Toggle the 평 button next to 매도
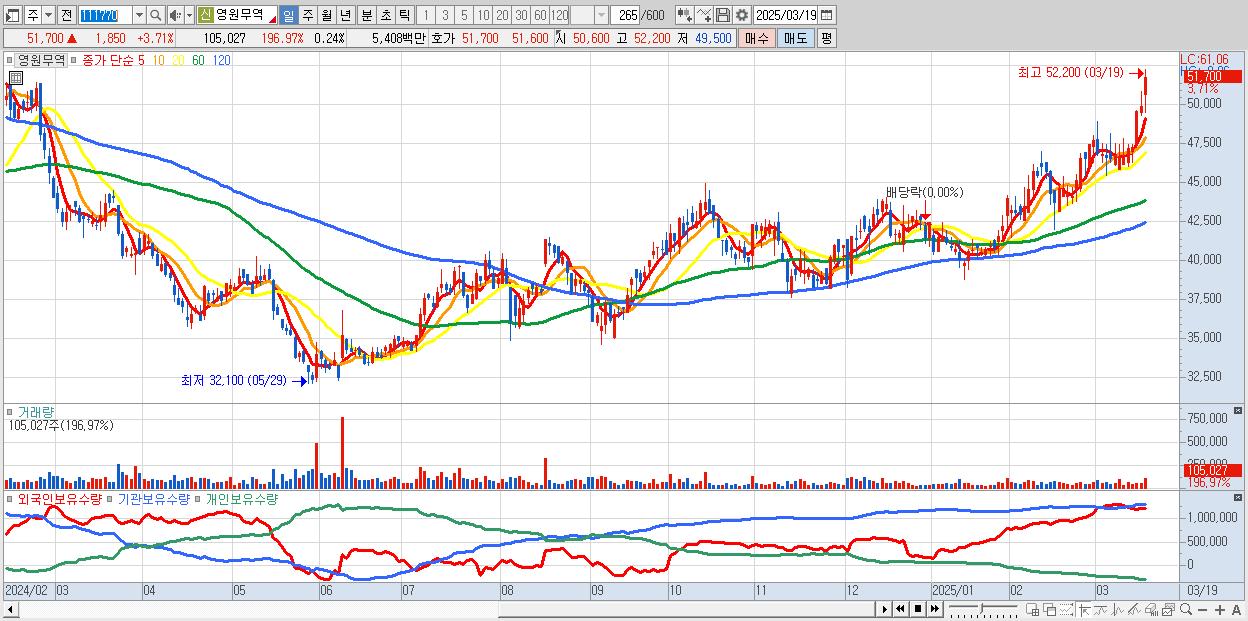Screen dimensions: 1248x621 (826, 38)
